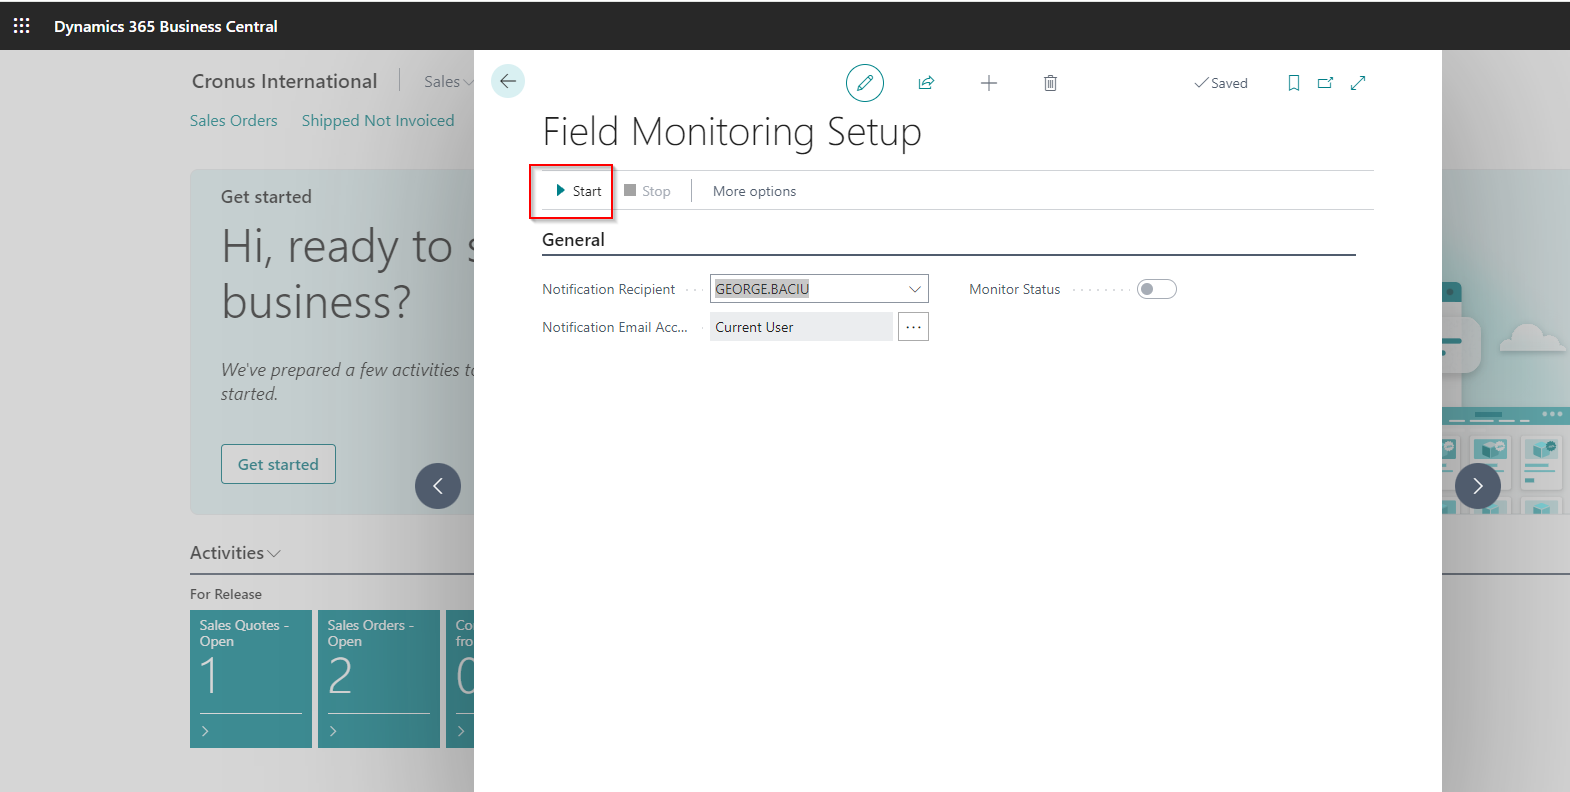Open Sales Orders - Open tile
The height and width of the screenshot is (792, 1570).
pos(379,679)
